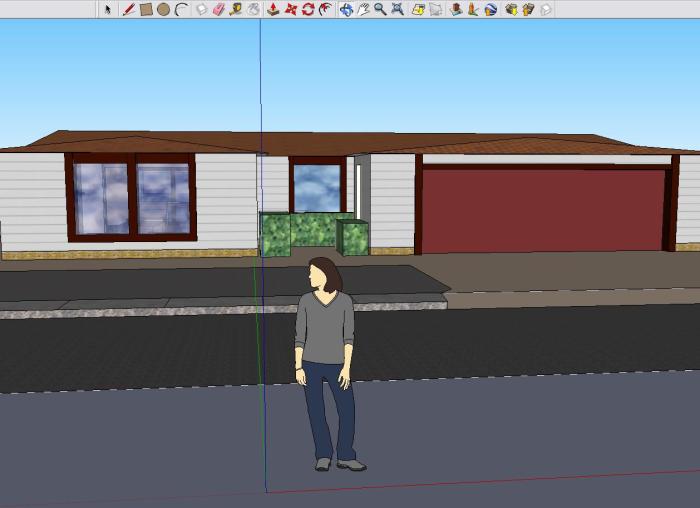This screenshot has height=508, width=700.
Task: Activate the Push/Pull tool
Action: pyautogui.click(x=273, y=9)
